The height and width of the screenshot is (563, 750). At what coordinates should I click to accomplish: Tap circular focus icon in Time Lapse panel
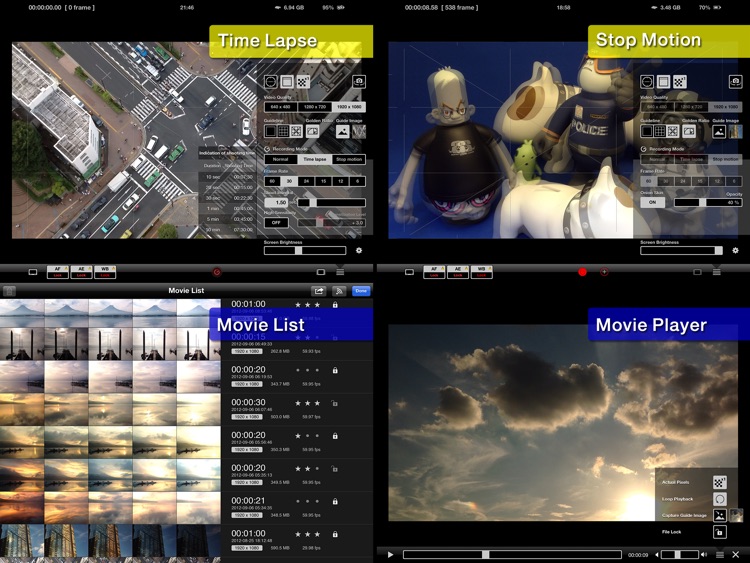click(x=271, y=82)
